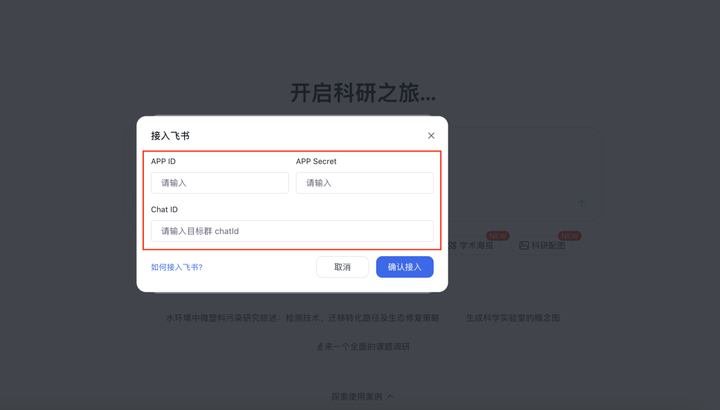
Task: Click the 学术海报 icon in the background
Action: (453, 246)
